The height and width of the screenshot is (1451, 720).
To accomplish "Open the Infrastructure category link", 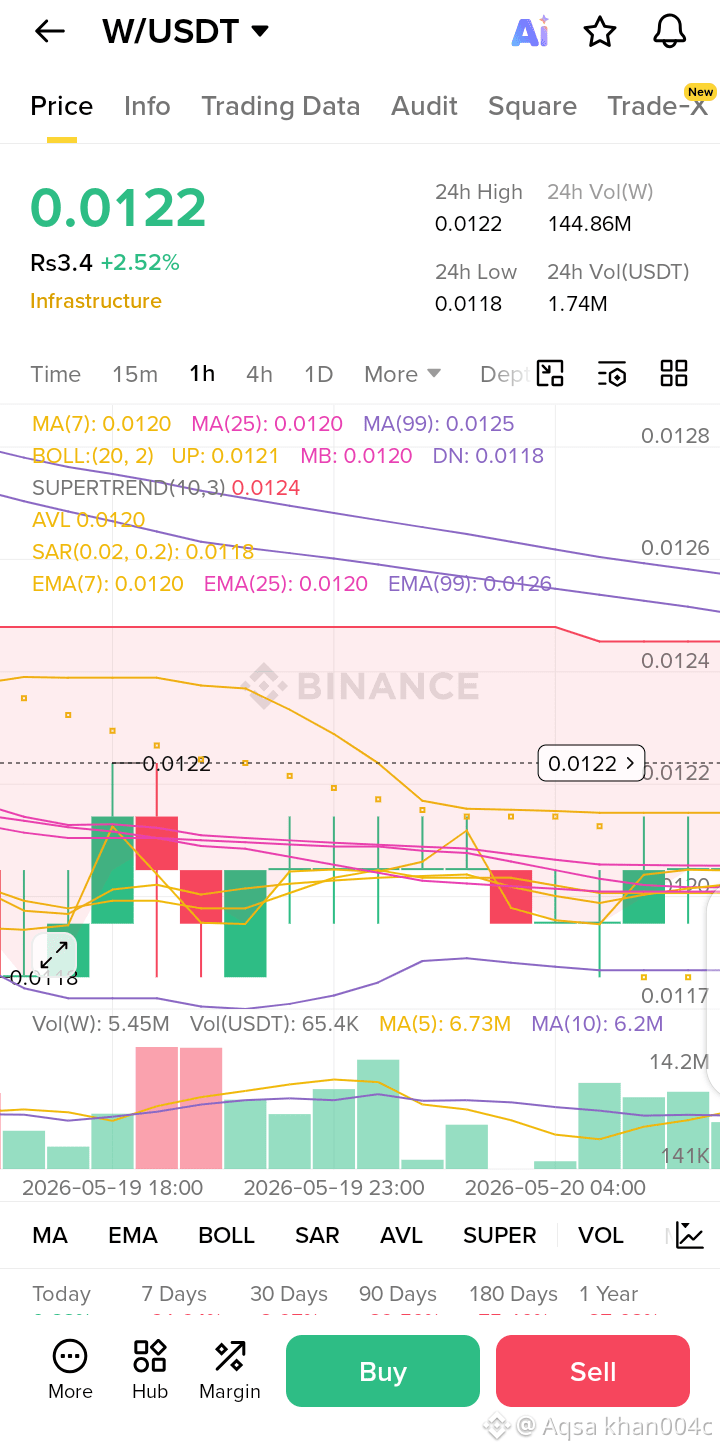I will point(96,301).
